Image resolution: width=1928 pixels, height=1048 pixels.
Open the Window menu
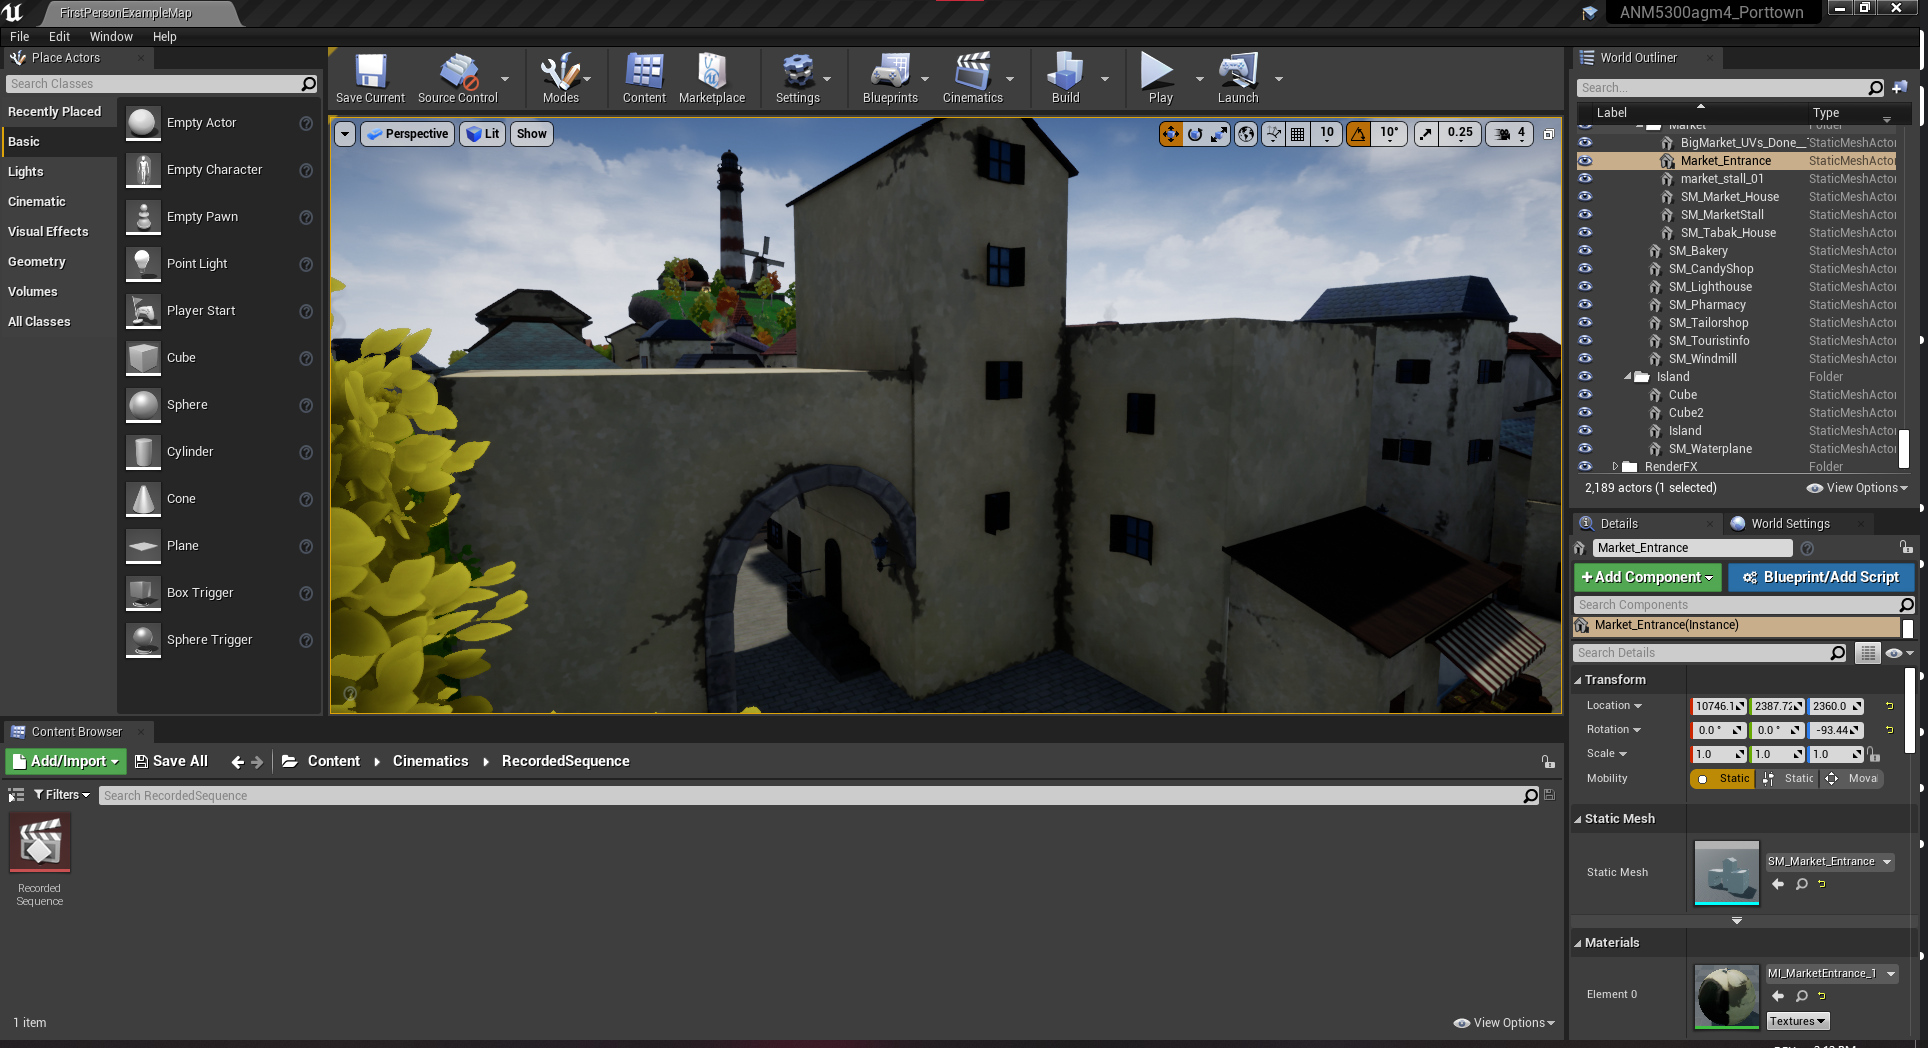coord(111,37)
